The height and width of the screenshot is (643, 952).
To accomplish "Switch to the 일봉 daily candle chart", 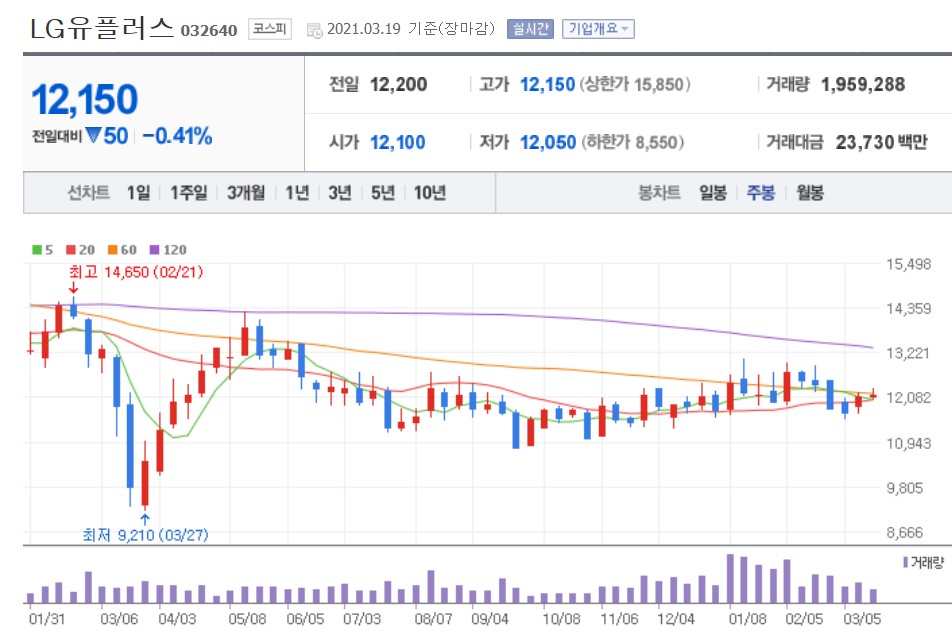I will (713, 193).
